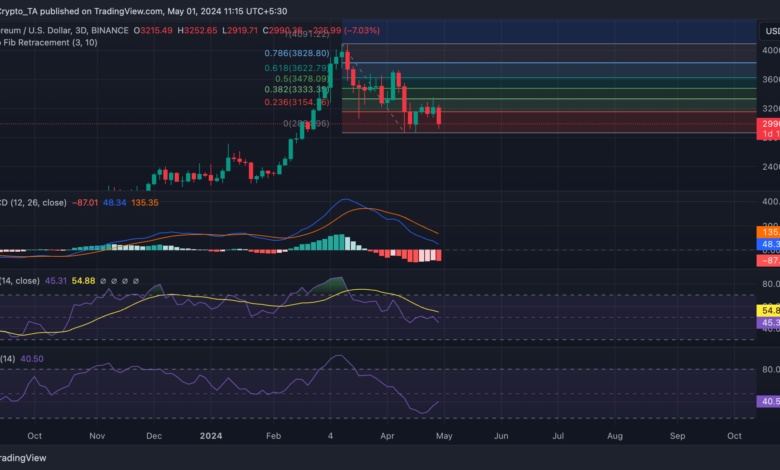Click the 0.786 (3828.80) Fibonacci level label
This screenshot has width=780, height=470.
tap(299, 52)
